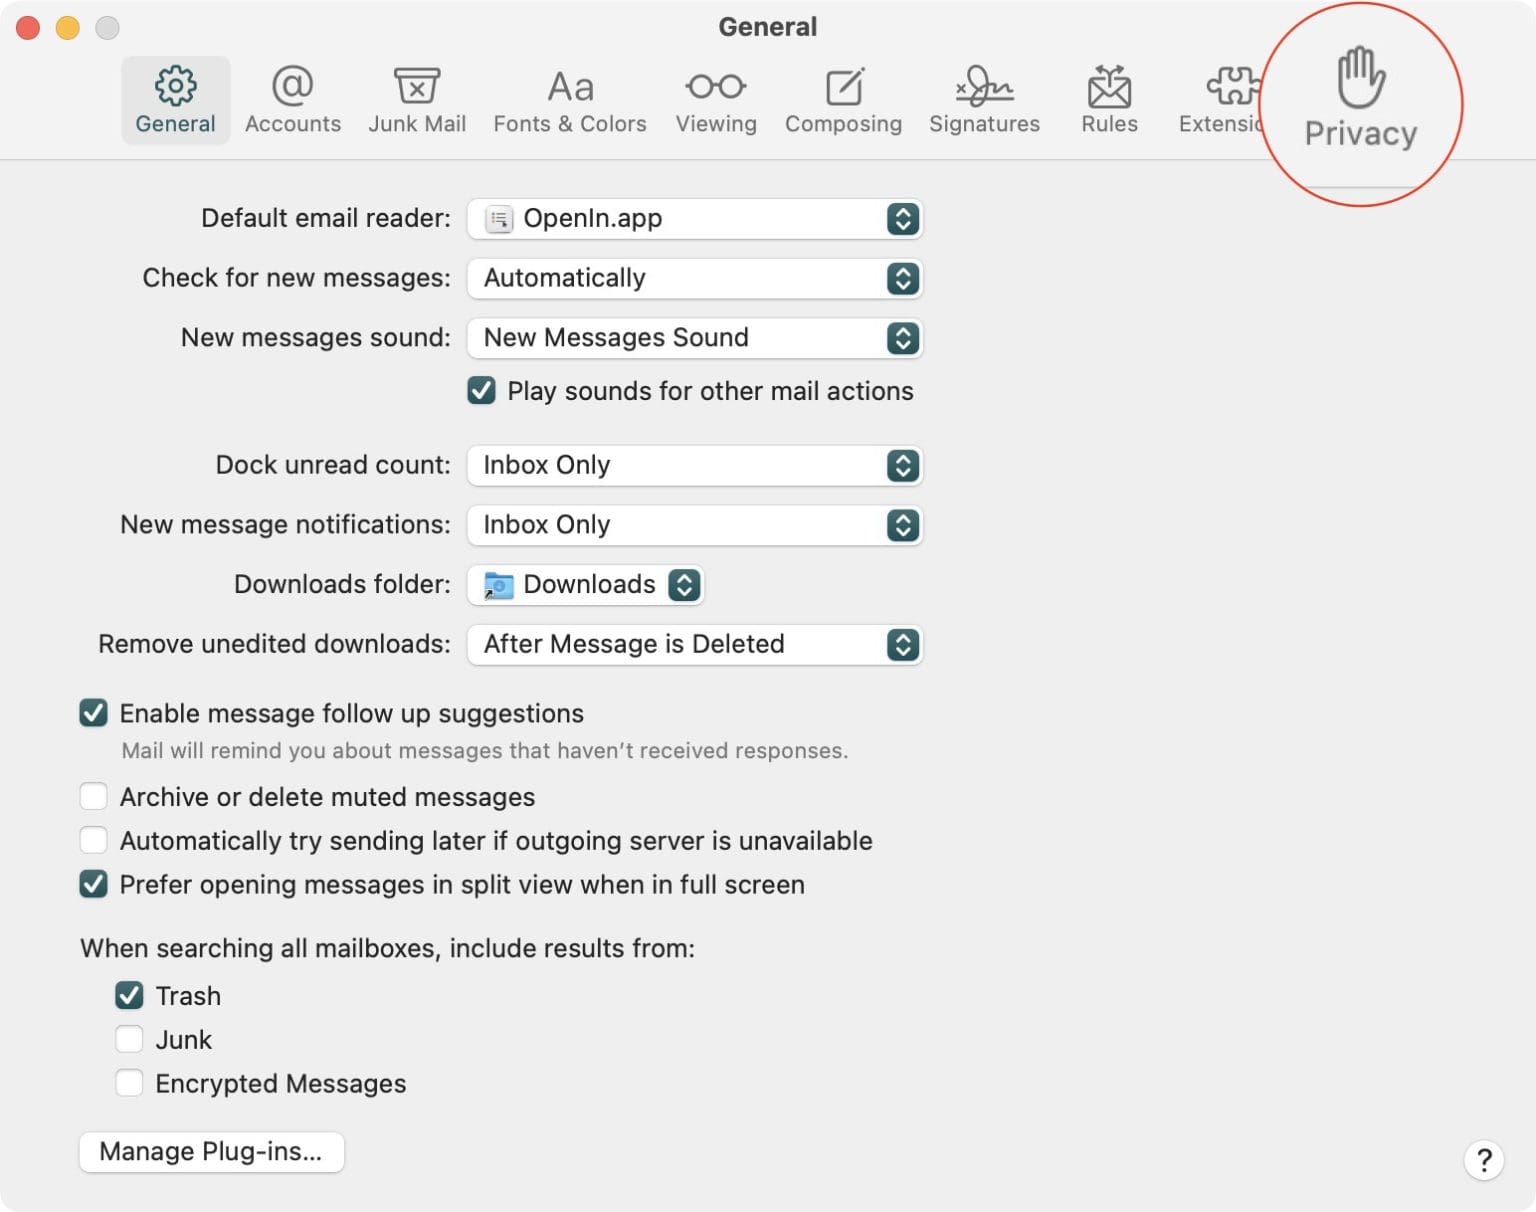
Task: Select the Composing pencil icon
Action: 843,95
